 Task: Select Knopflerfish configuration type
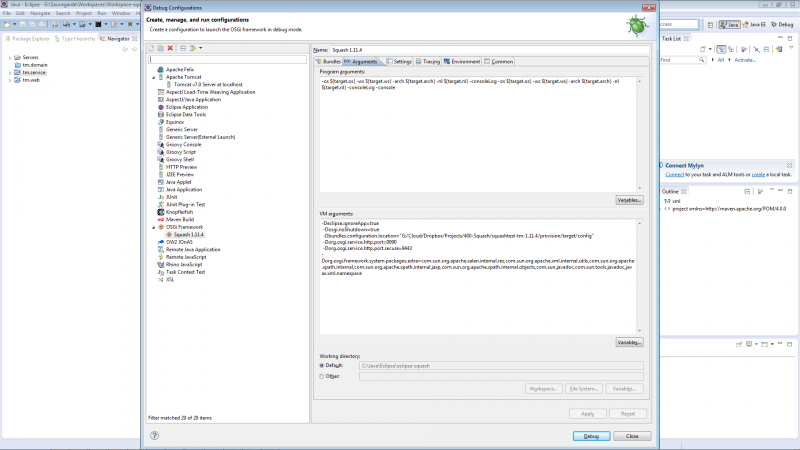[179, 212]
